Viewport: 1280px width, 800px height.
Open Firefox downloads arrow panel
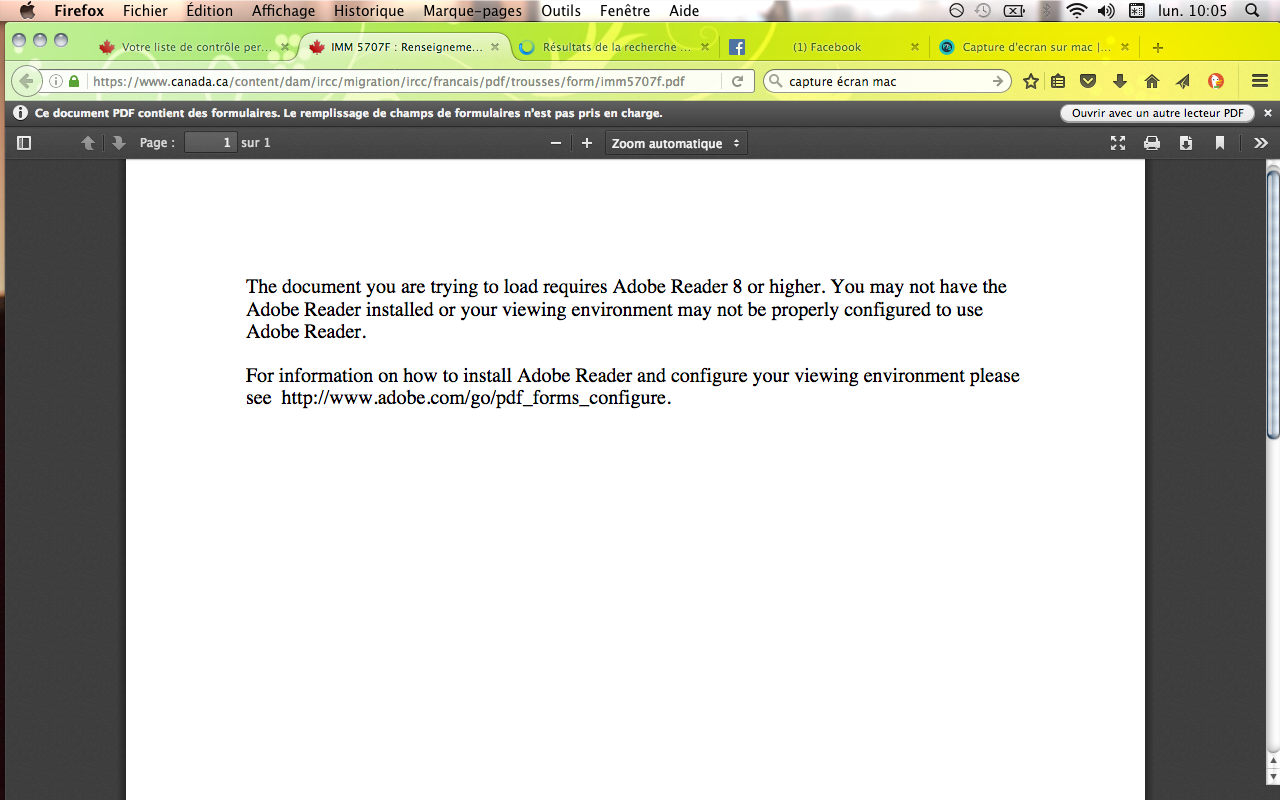coord(1120,81)
